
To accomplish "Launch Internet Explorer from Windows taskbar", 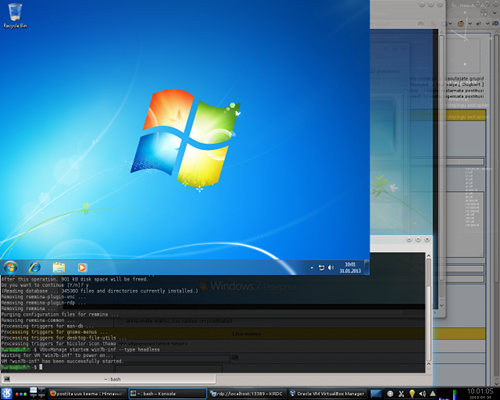I will (35, 267).
